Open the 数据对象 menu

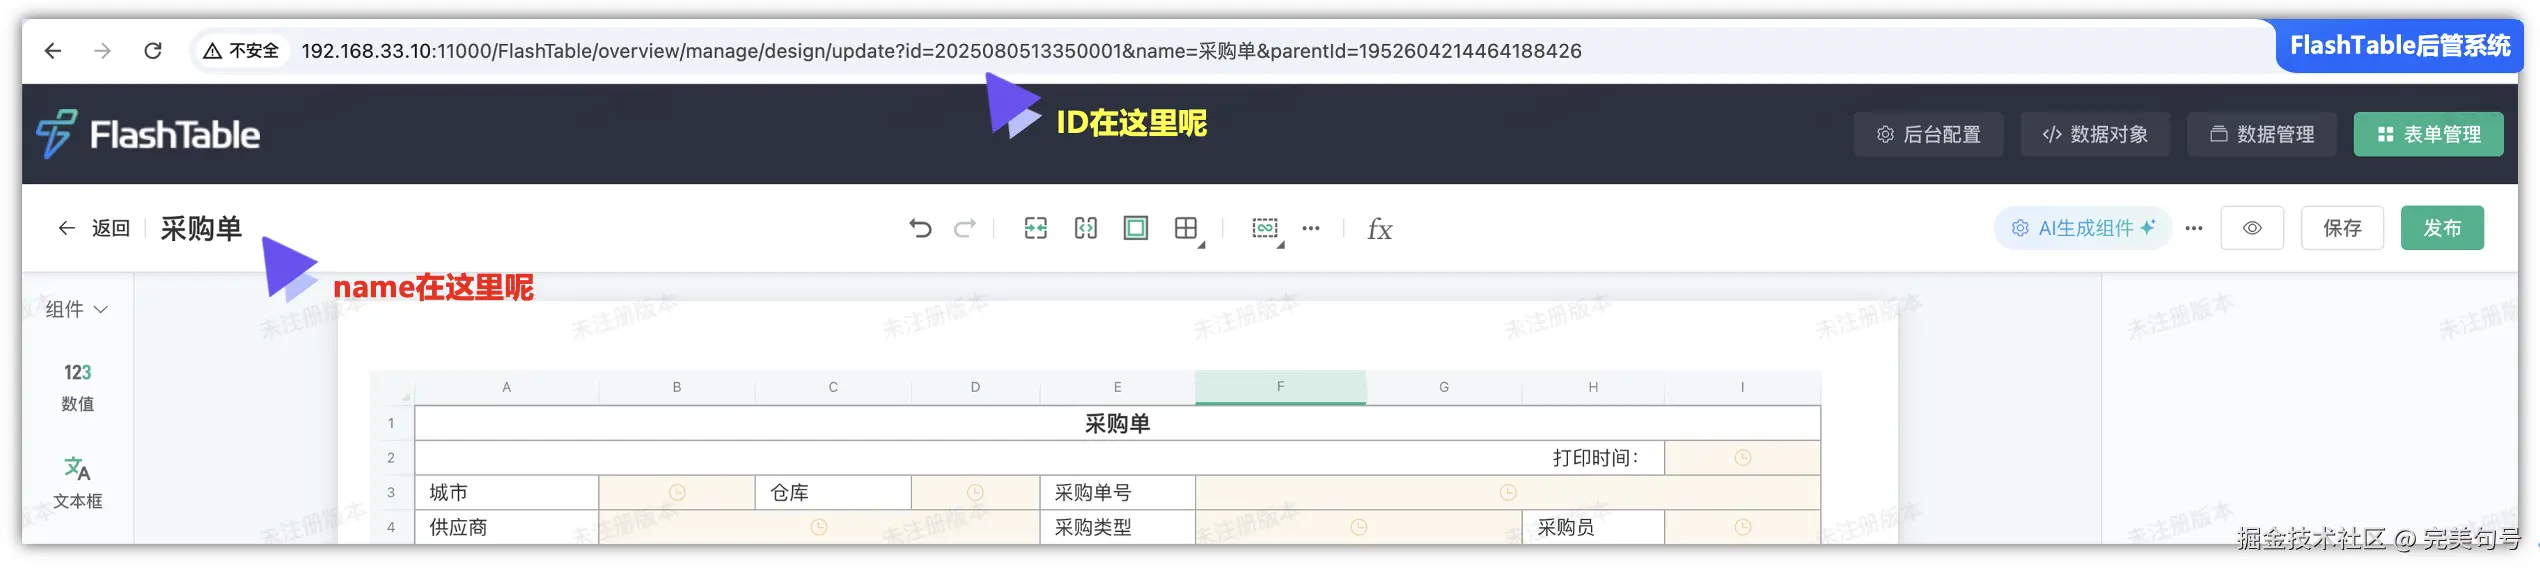pos(2095,134)
